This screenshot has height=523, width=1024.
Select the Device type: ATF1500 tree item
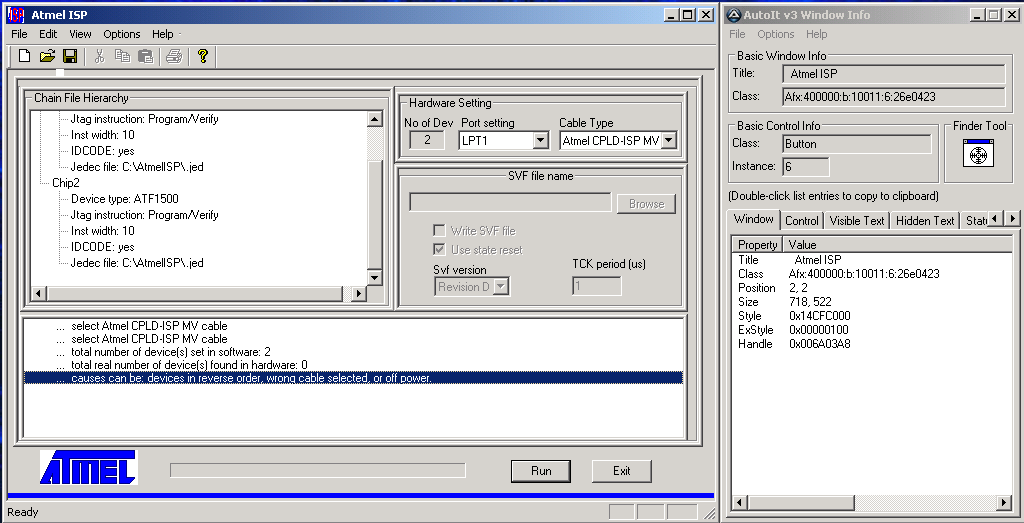(125, 198)
